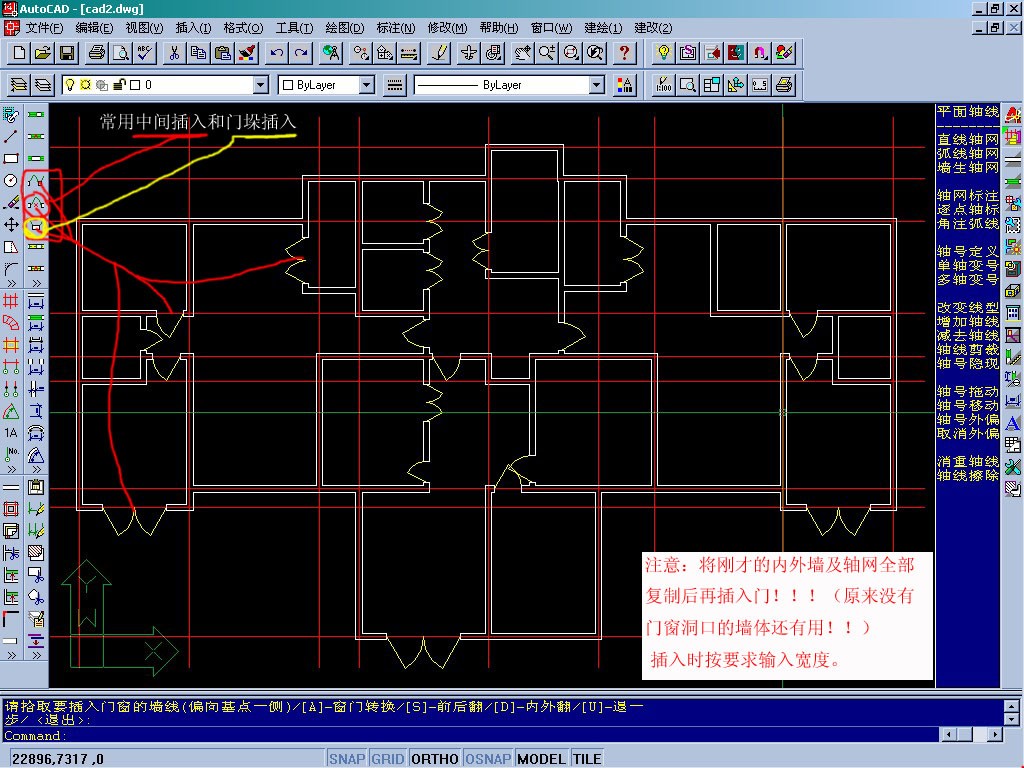Click 轴号移动 in the side panel
This screenshot has height=768, width=1024.
tap(968, 406)
